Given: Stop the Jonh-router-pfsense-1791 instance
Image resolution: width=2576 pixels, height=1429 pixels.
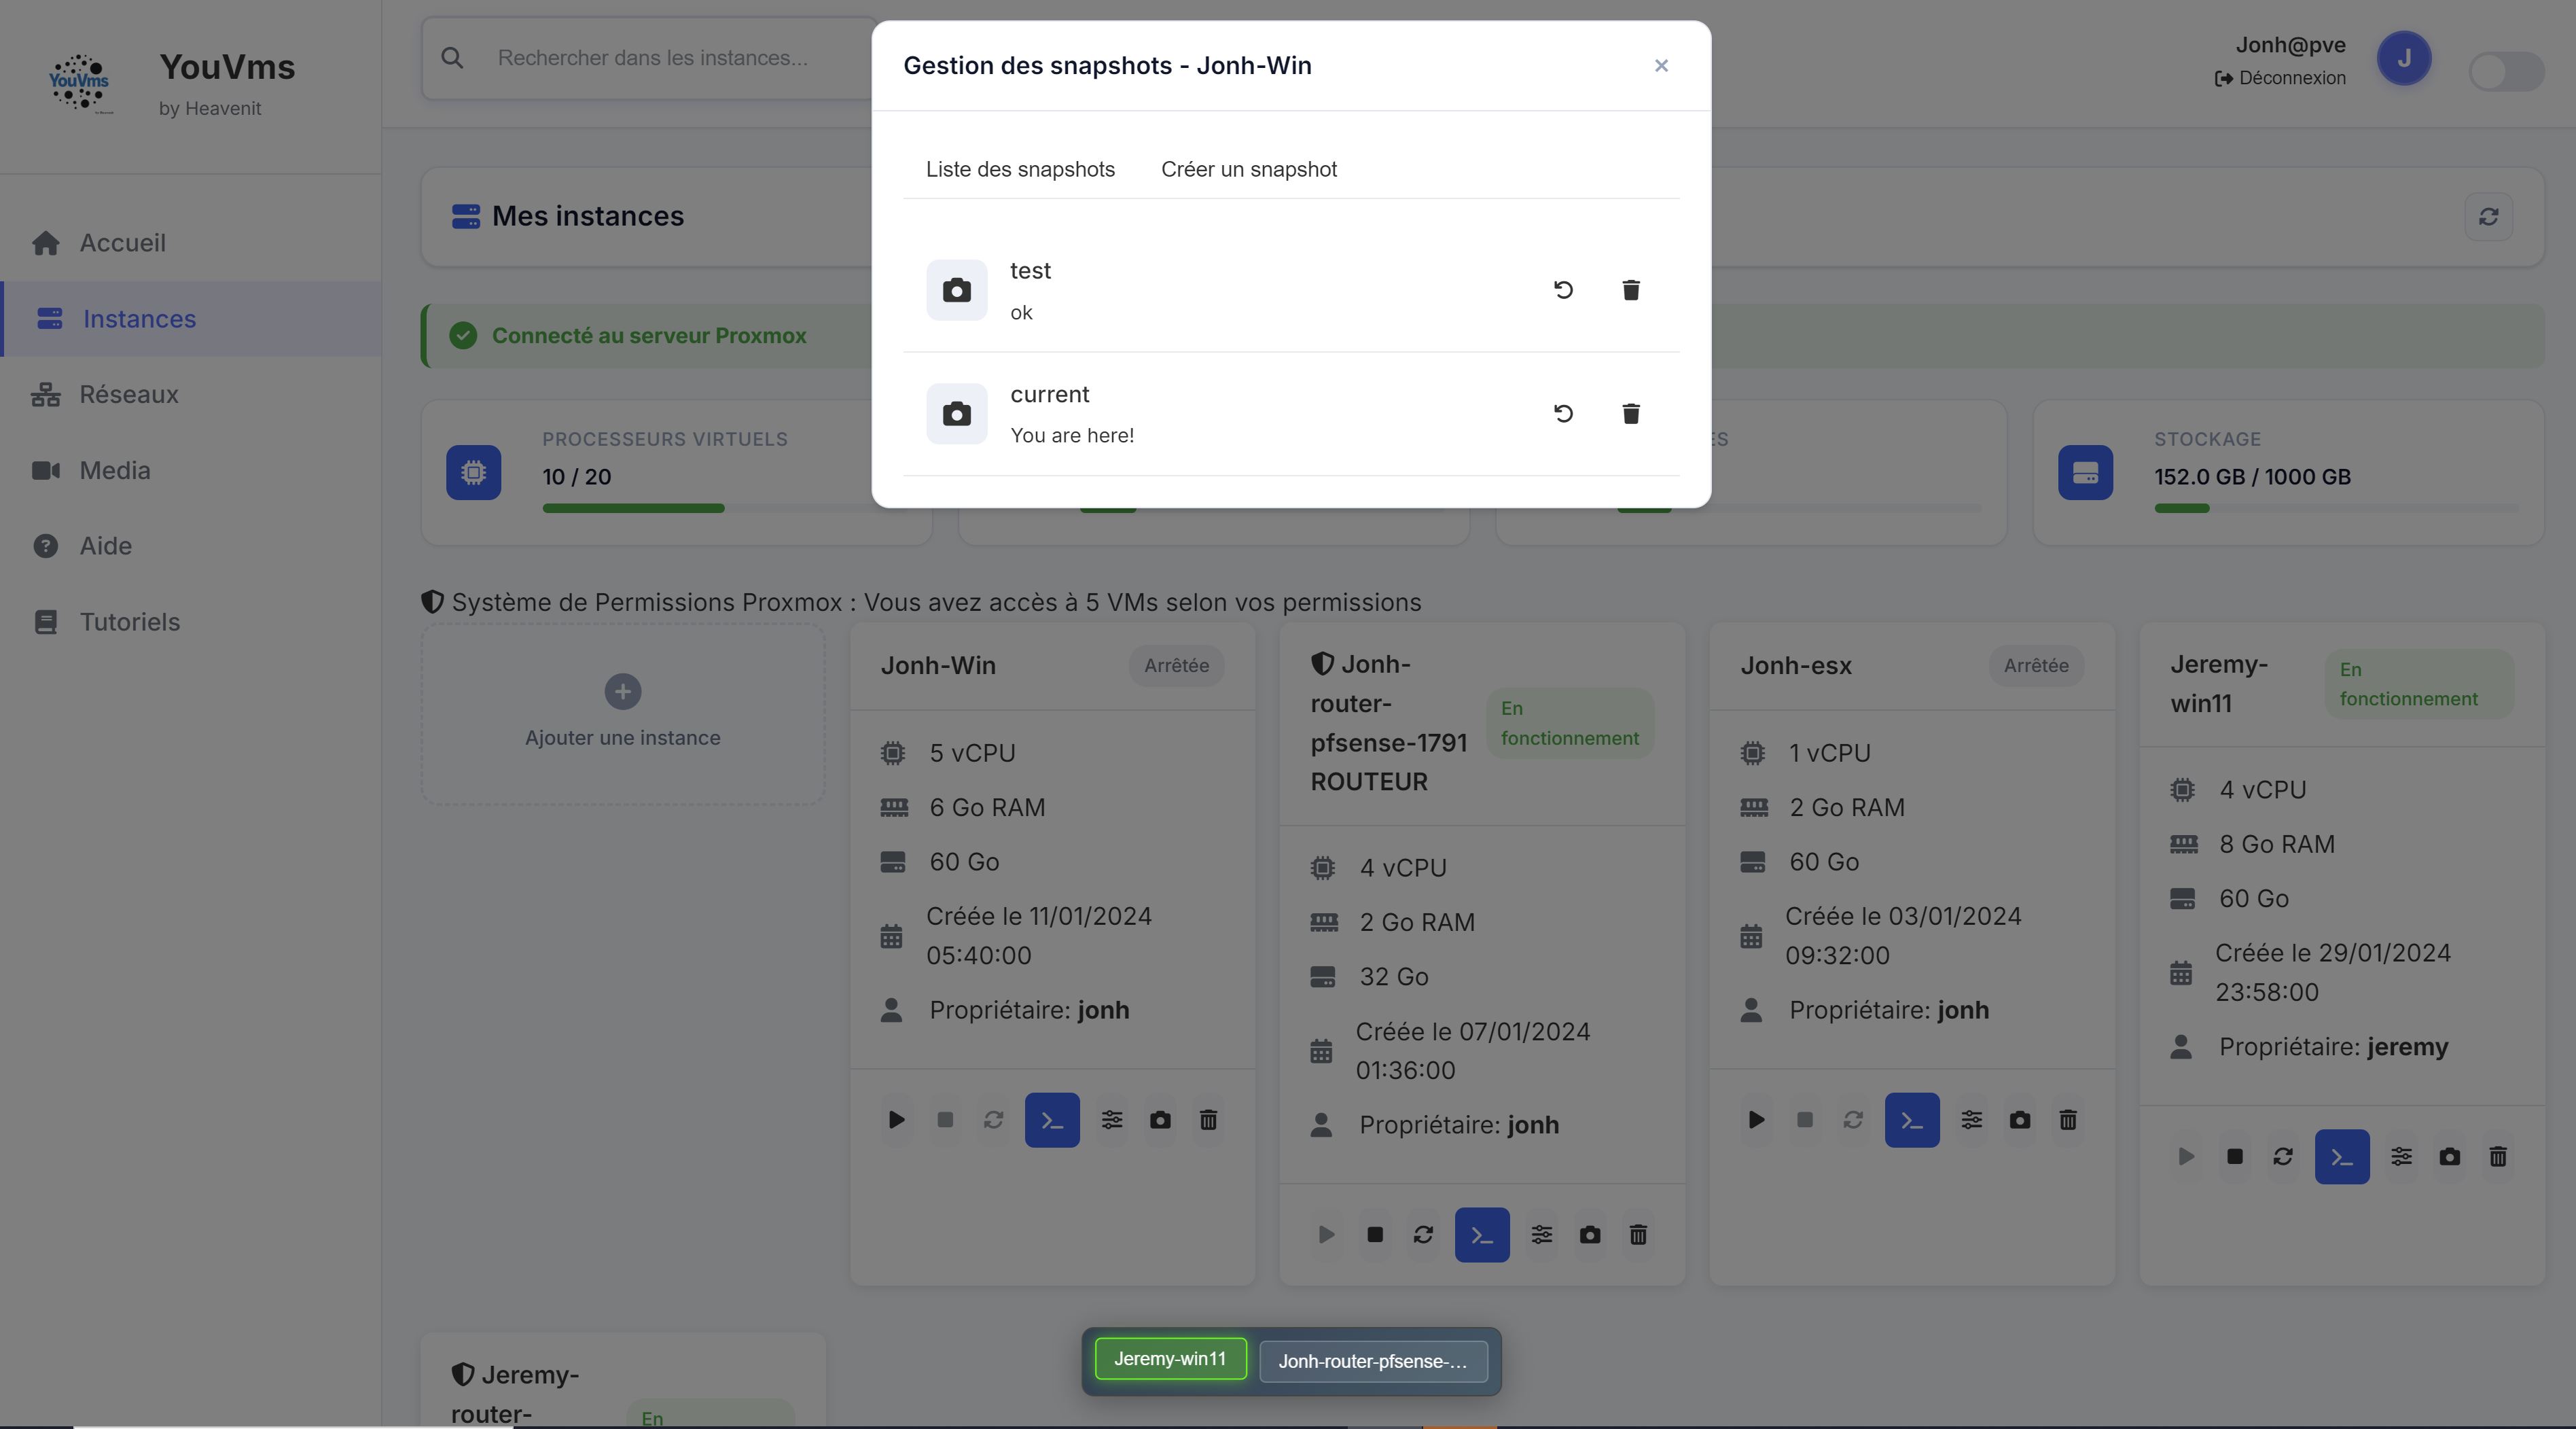Looking at the screenshot, I should click(1375, 1235).
